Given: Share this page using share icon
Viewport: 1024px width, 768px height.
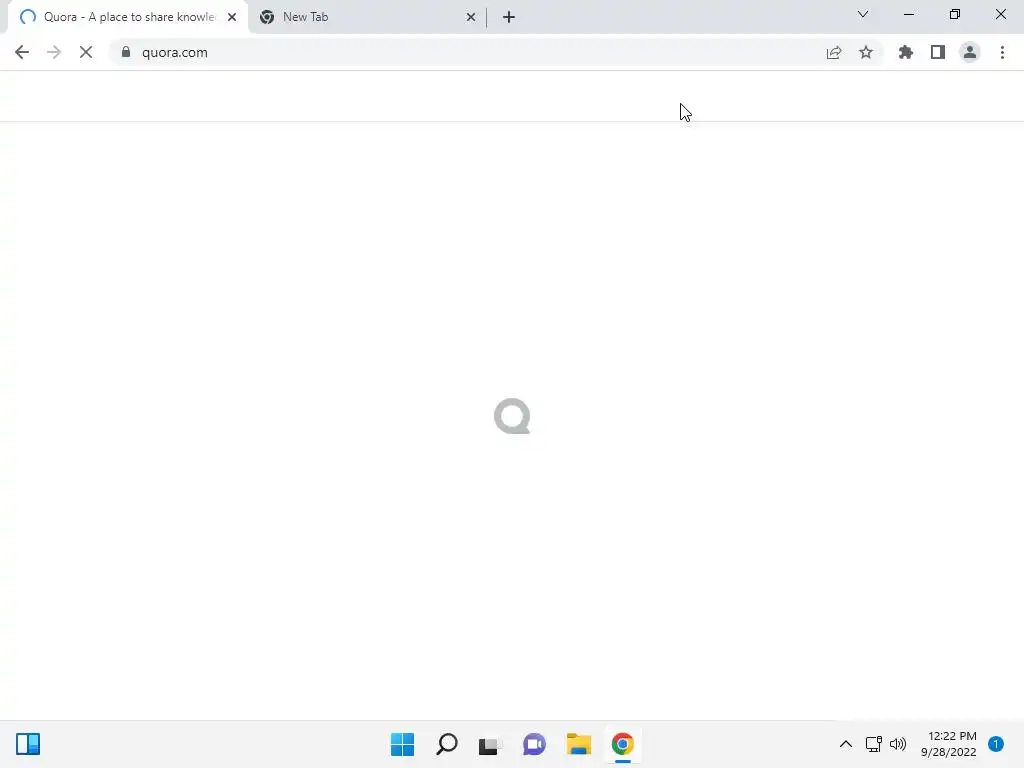Looking at the screenshot, I should click(x=834, y=52).
